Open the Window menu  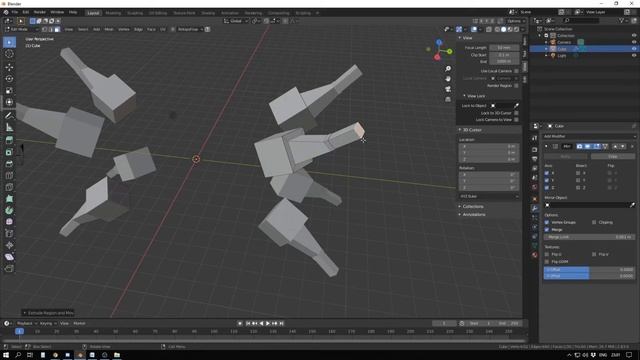pos(57,12)
